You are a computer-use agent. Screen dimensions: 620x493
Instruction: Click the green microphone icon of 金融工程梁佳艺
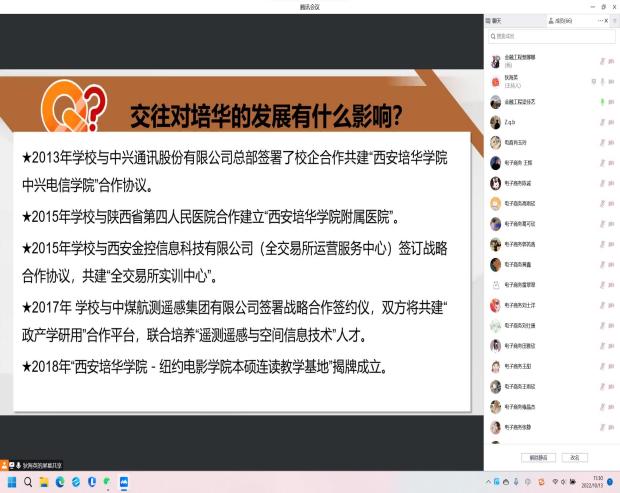tap(603, 102)
